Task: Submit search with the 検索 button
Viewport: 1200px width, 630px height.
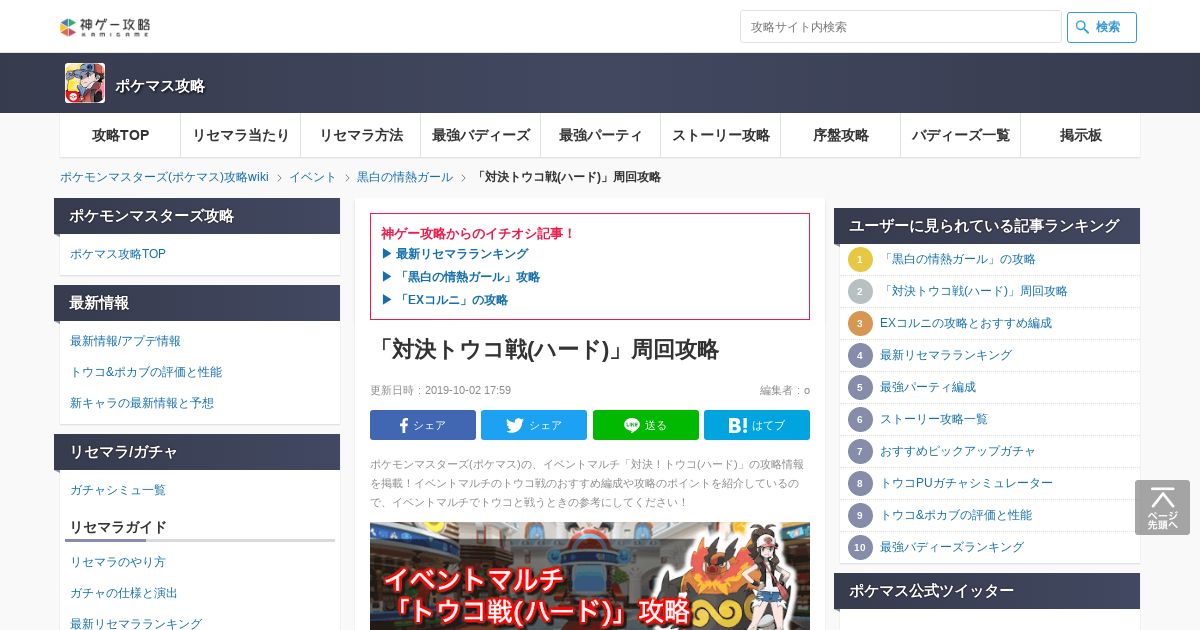Action: (1101, 27)
